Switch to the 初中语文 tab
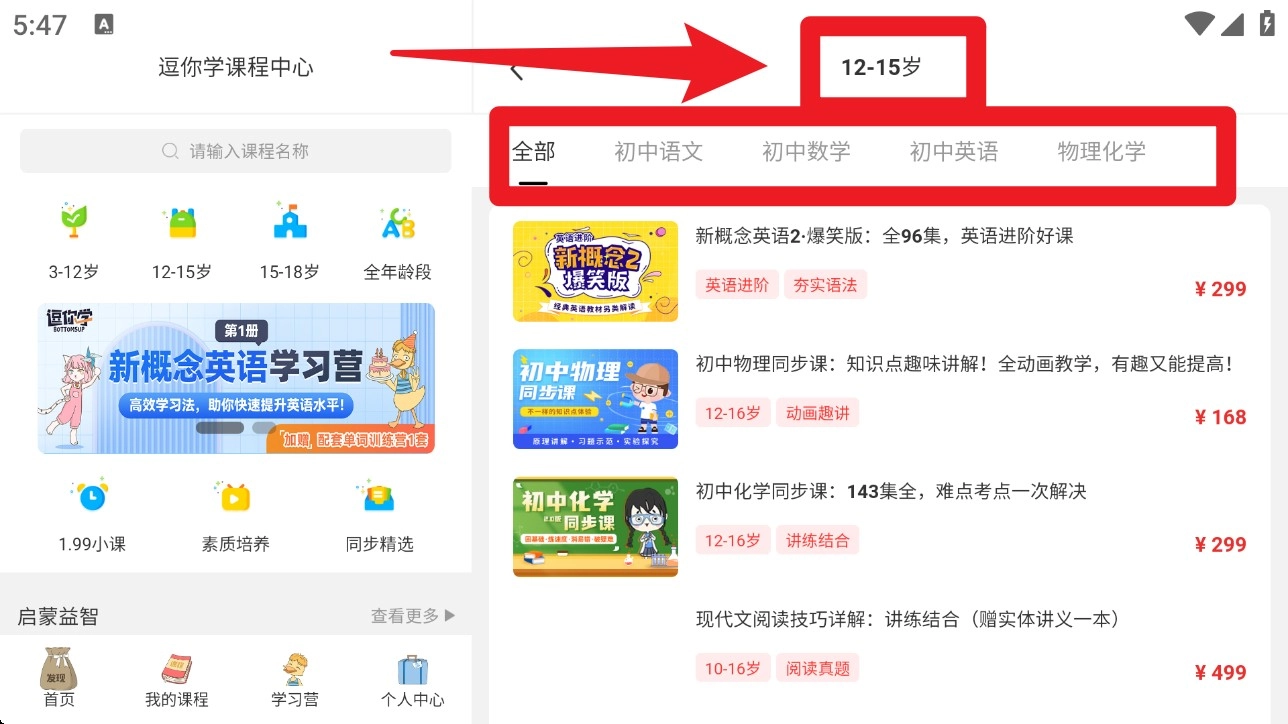Viewport: 1288px width, 724px height. click(x=658, y=152)
